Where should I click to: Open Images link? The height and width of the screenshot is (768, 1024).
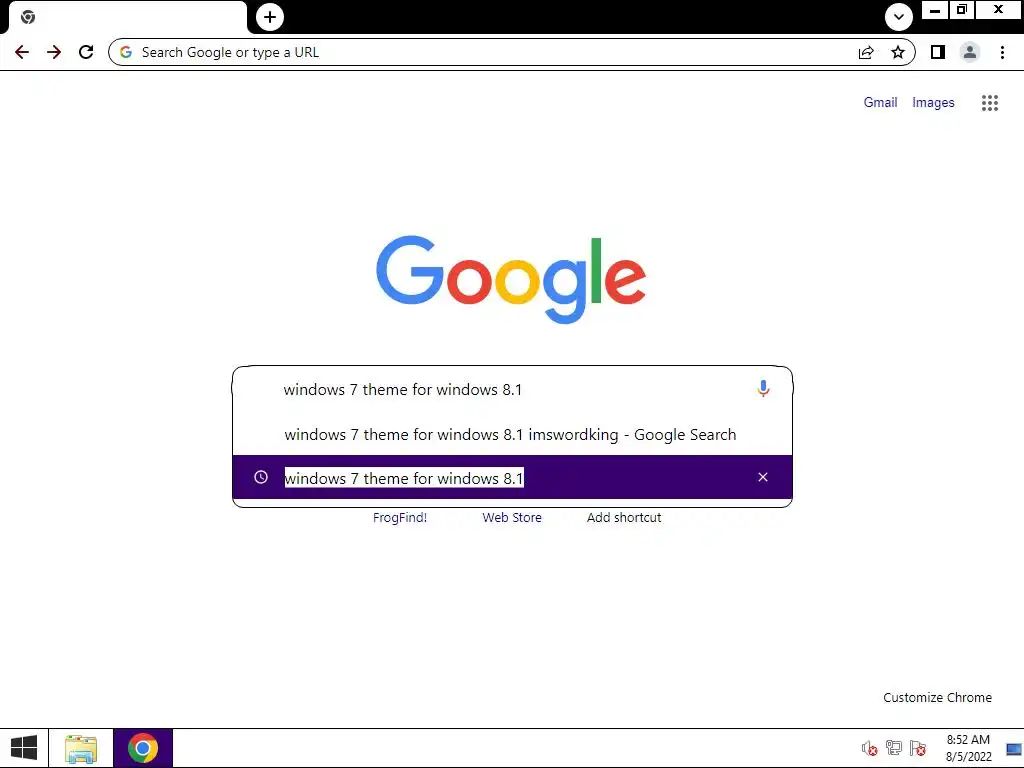point(933,103)
